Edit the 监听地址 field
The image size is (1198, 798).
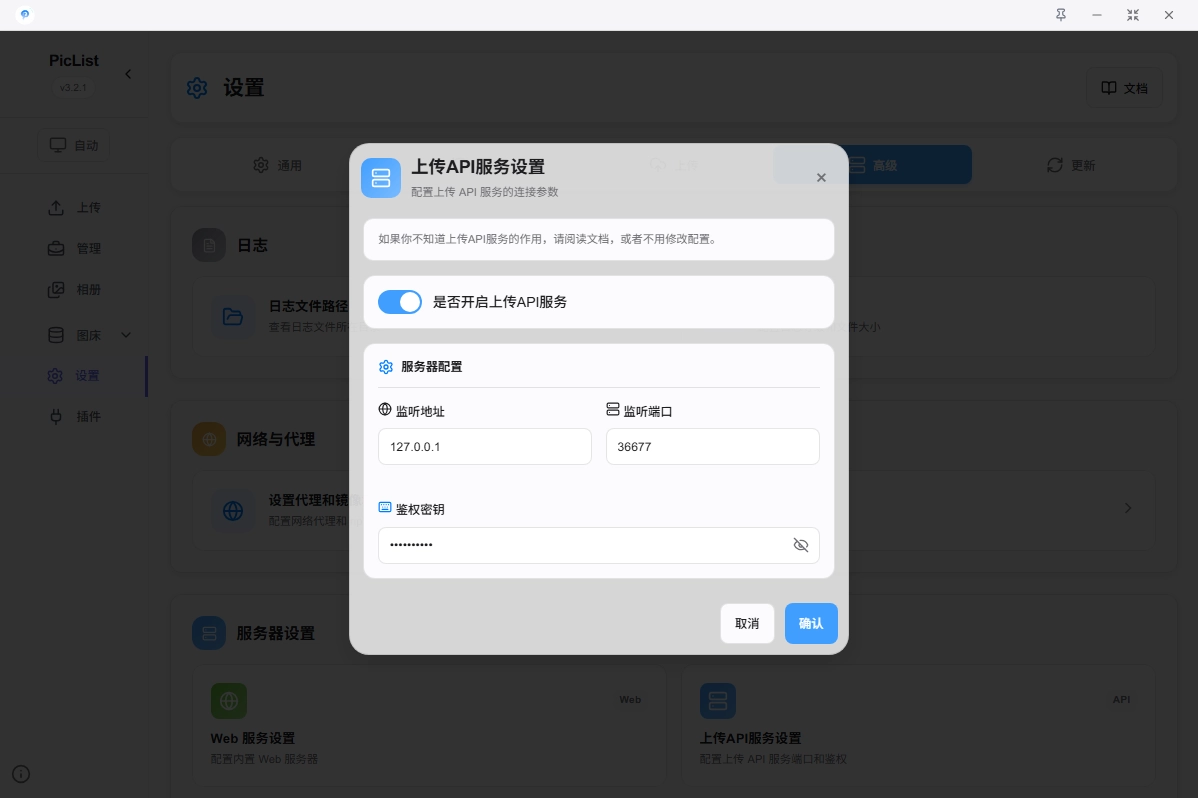click(x=484, y=447)
